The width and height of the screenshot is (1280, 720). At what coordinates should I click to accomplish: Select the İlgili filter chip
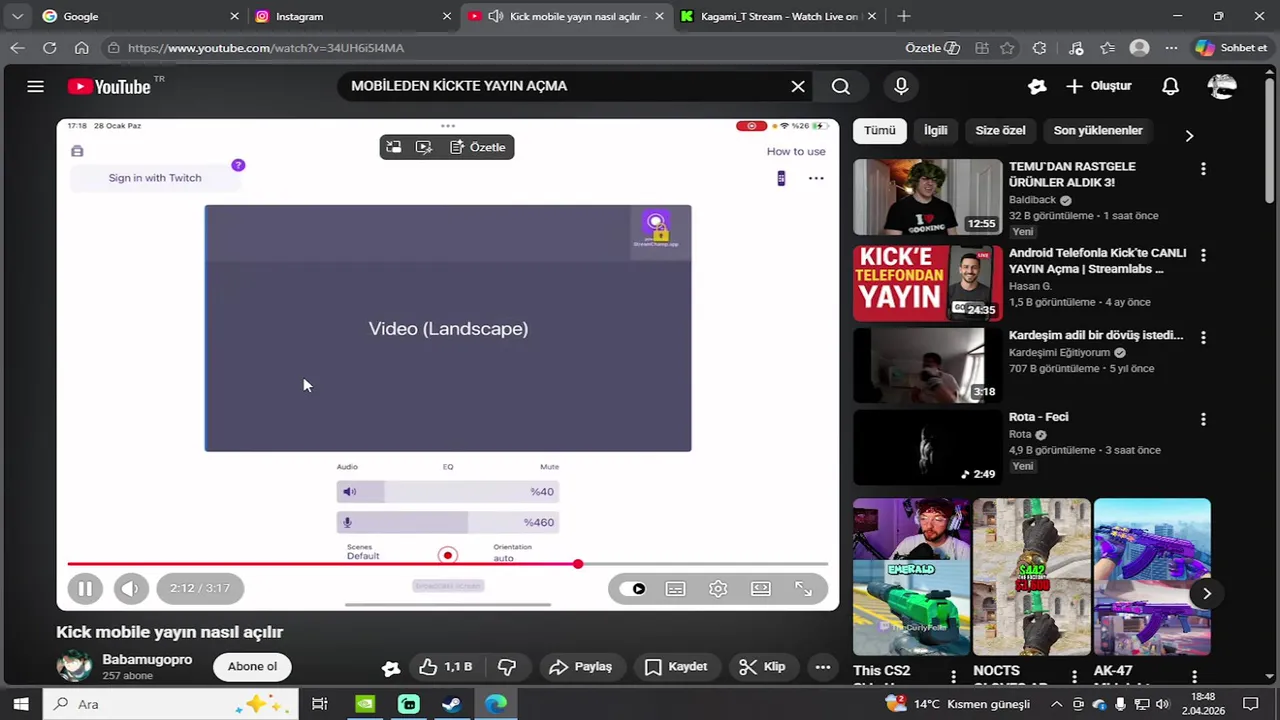pyautogui.click(x=935, y=130)
